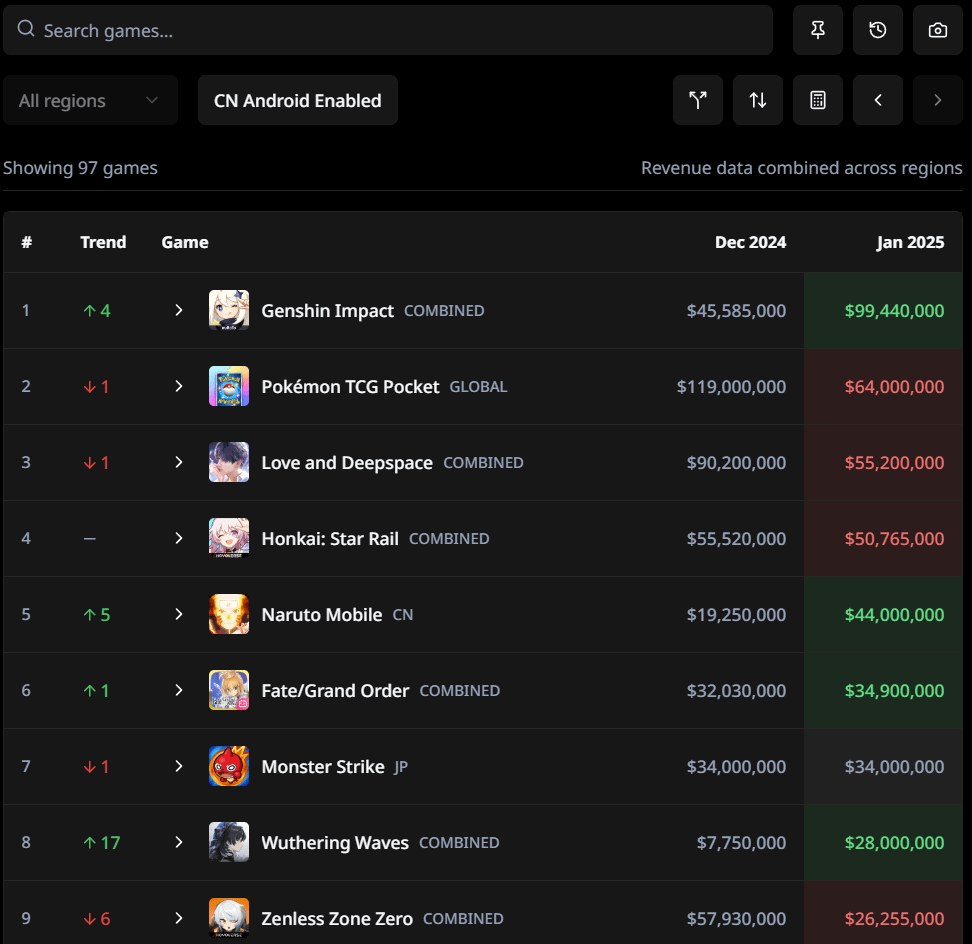Click the Jan 2025 column header
This screenshot has width=972, height=944.
[x=910, y=242]
